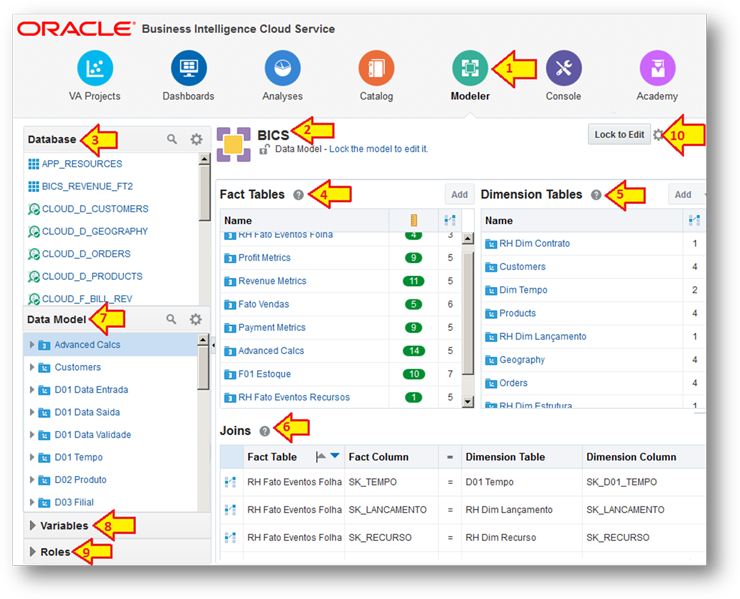Expand Advanced Calcs in Data Model tree

[x=32, y=345]
